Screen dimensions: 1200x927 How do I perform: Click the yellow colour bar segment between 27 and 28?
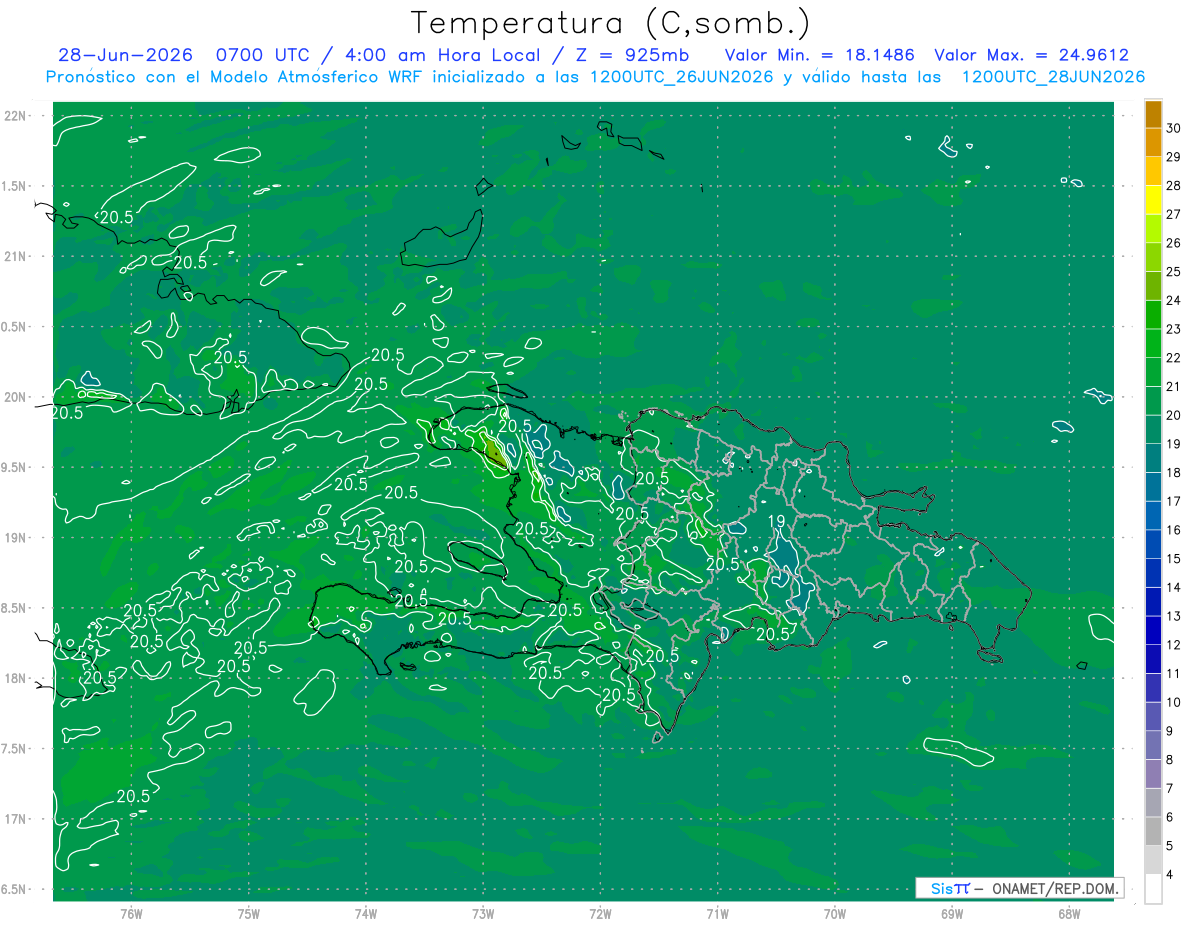(1153, 200)
